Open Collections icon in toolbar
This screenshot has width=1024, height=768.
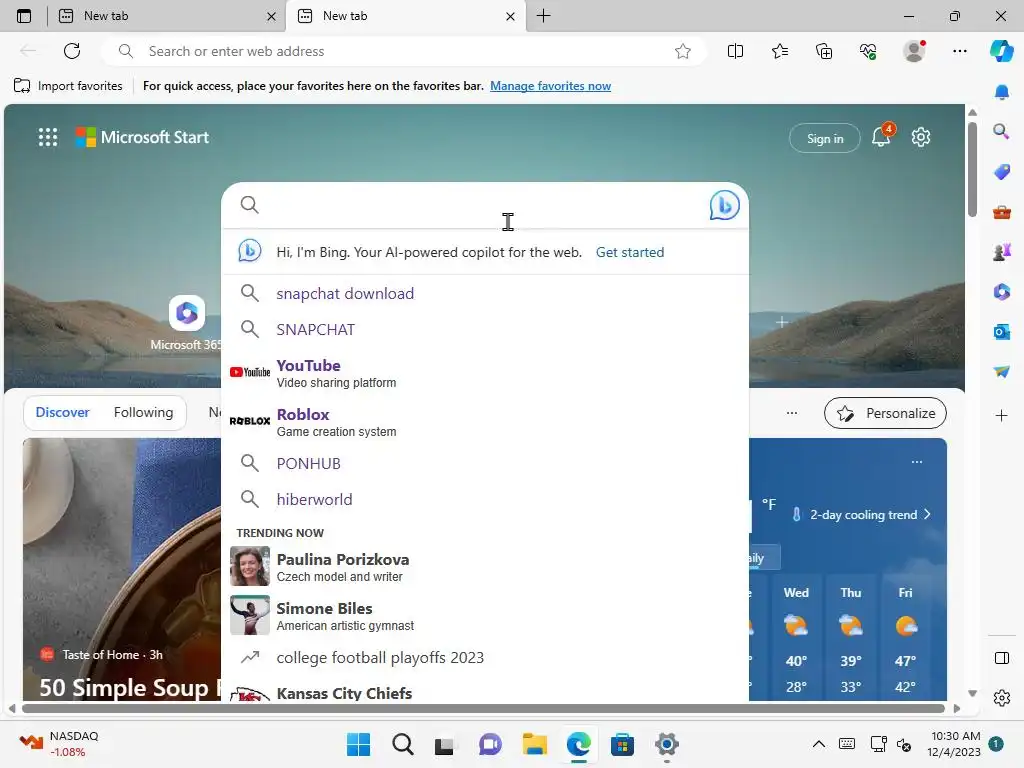[824, 51]
